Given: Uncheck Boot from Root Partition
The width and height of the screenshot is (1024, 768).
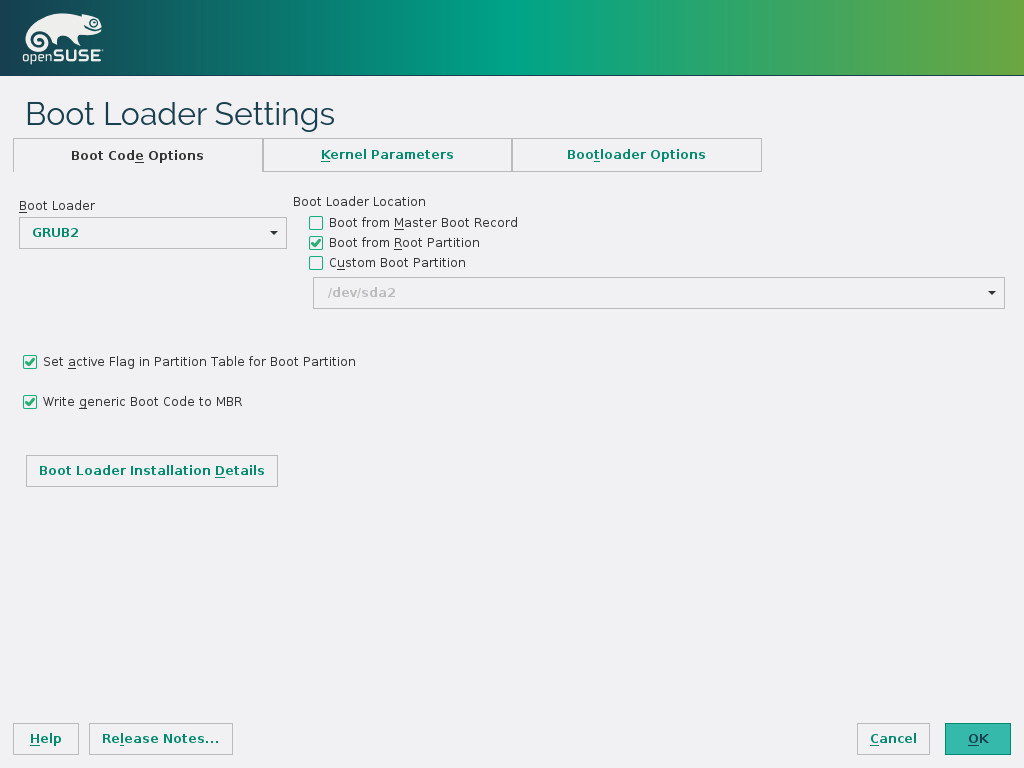Looking at the screenshot, I should tap(316, 243).
